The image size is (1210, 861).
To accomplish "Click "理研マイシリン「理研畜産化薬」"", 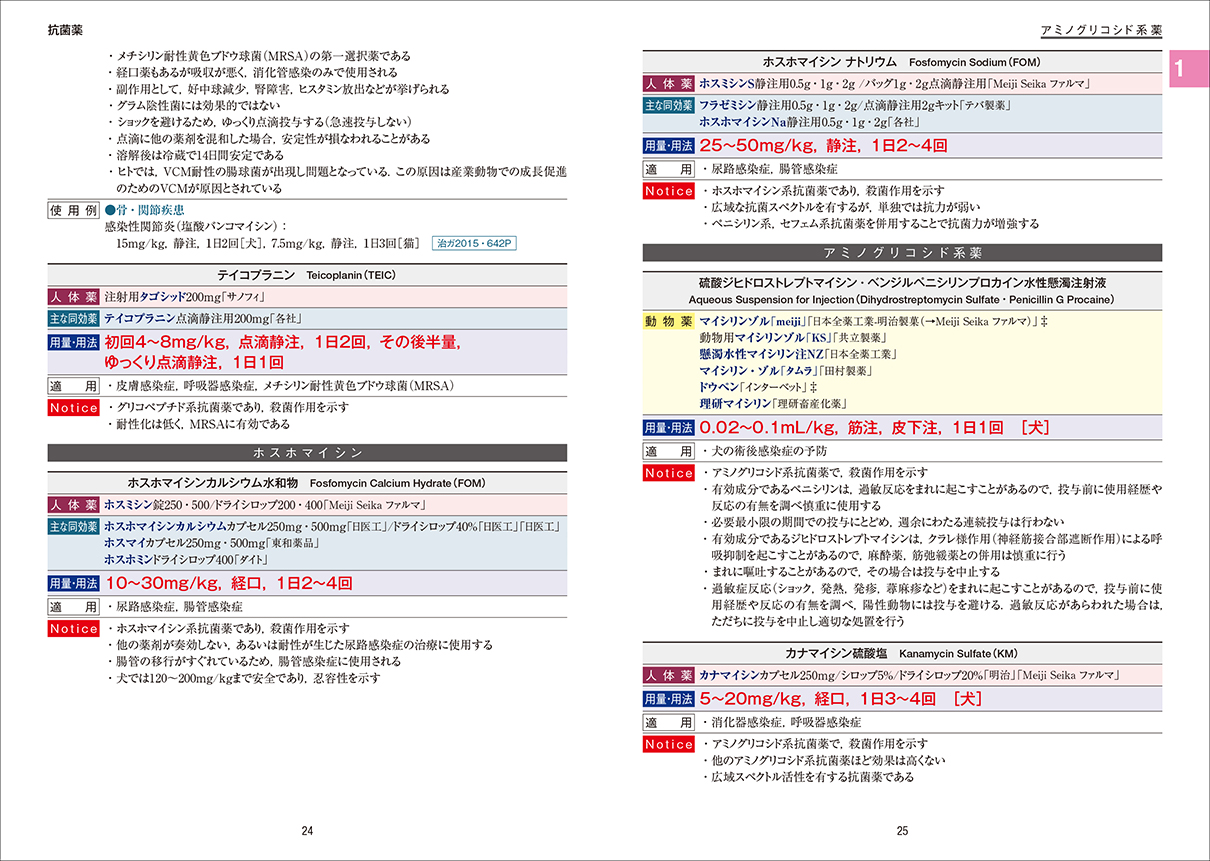I will (x=773, y=403).
